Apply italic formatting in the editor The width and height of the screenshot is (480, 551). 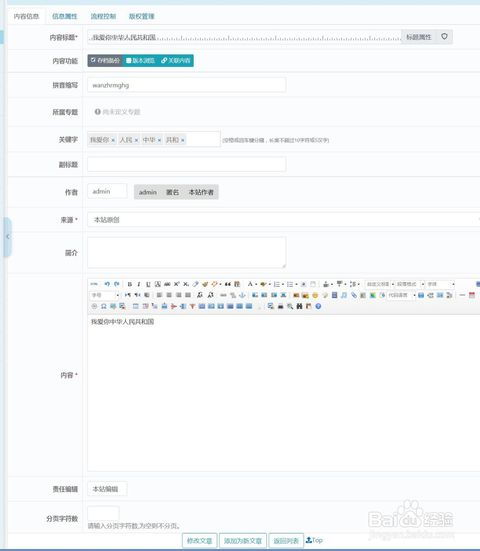(x=139, y=284)
